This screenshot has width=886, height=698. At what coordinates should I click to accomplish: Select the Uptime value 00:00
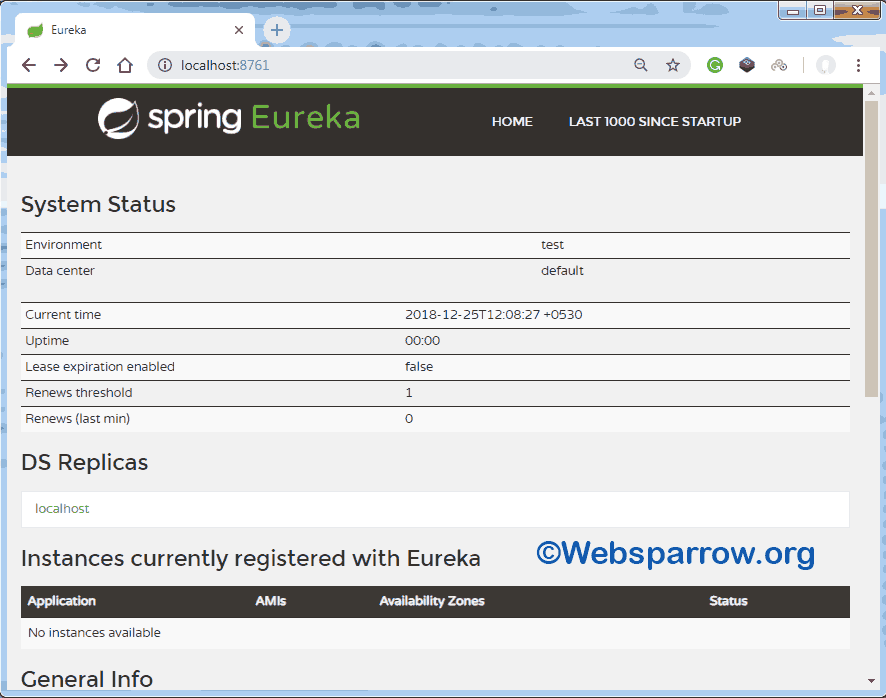(422, 341)
